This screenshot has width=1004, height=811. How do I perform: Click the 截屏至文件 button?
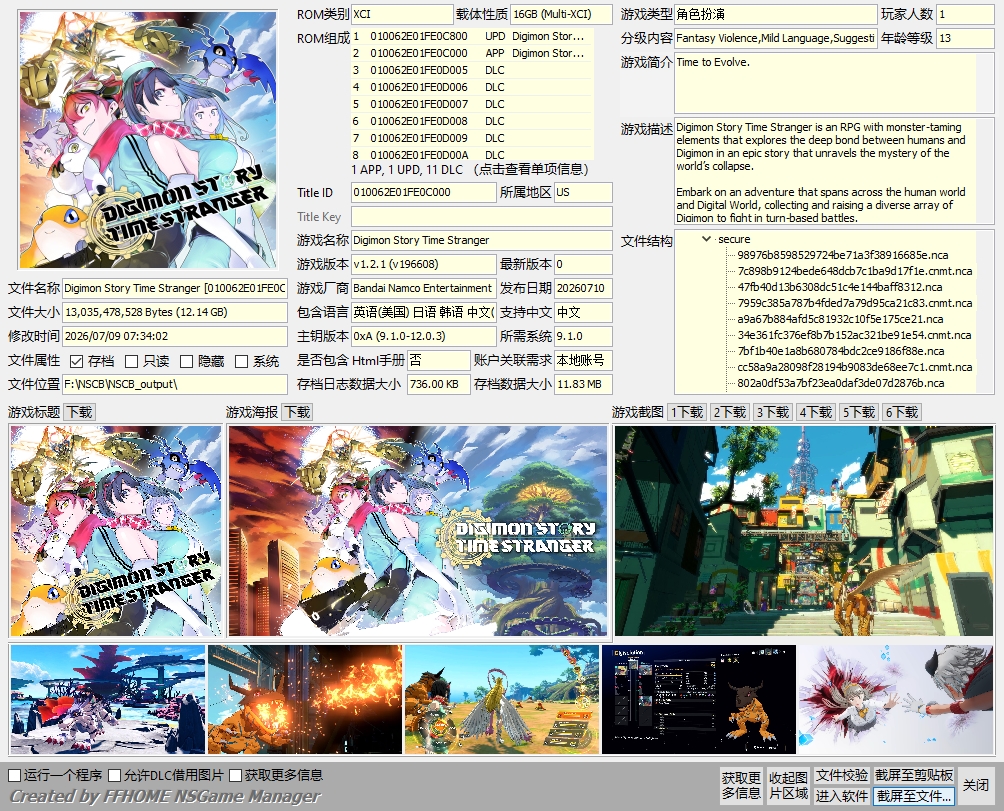914,796
